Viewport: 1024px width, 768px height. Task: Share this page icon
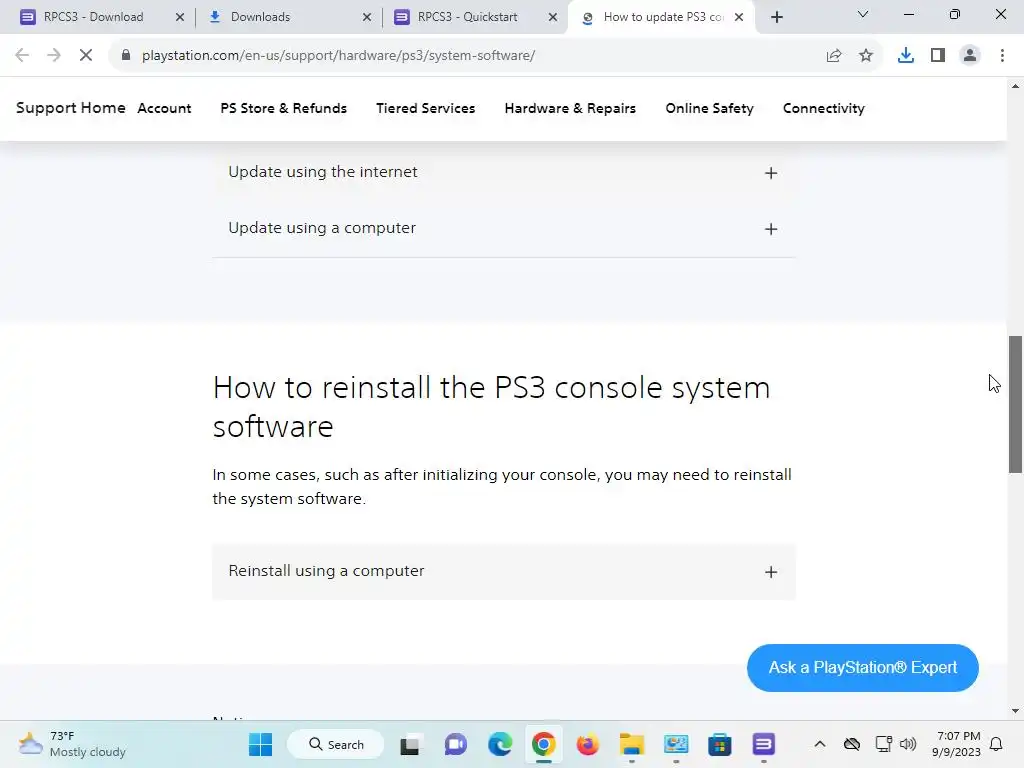click(x=834, y=56)
